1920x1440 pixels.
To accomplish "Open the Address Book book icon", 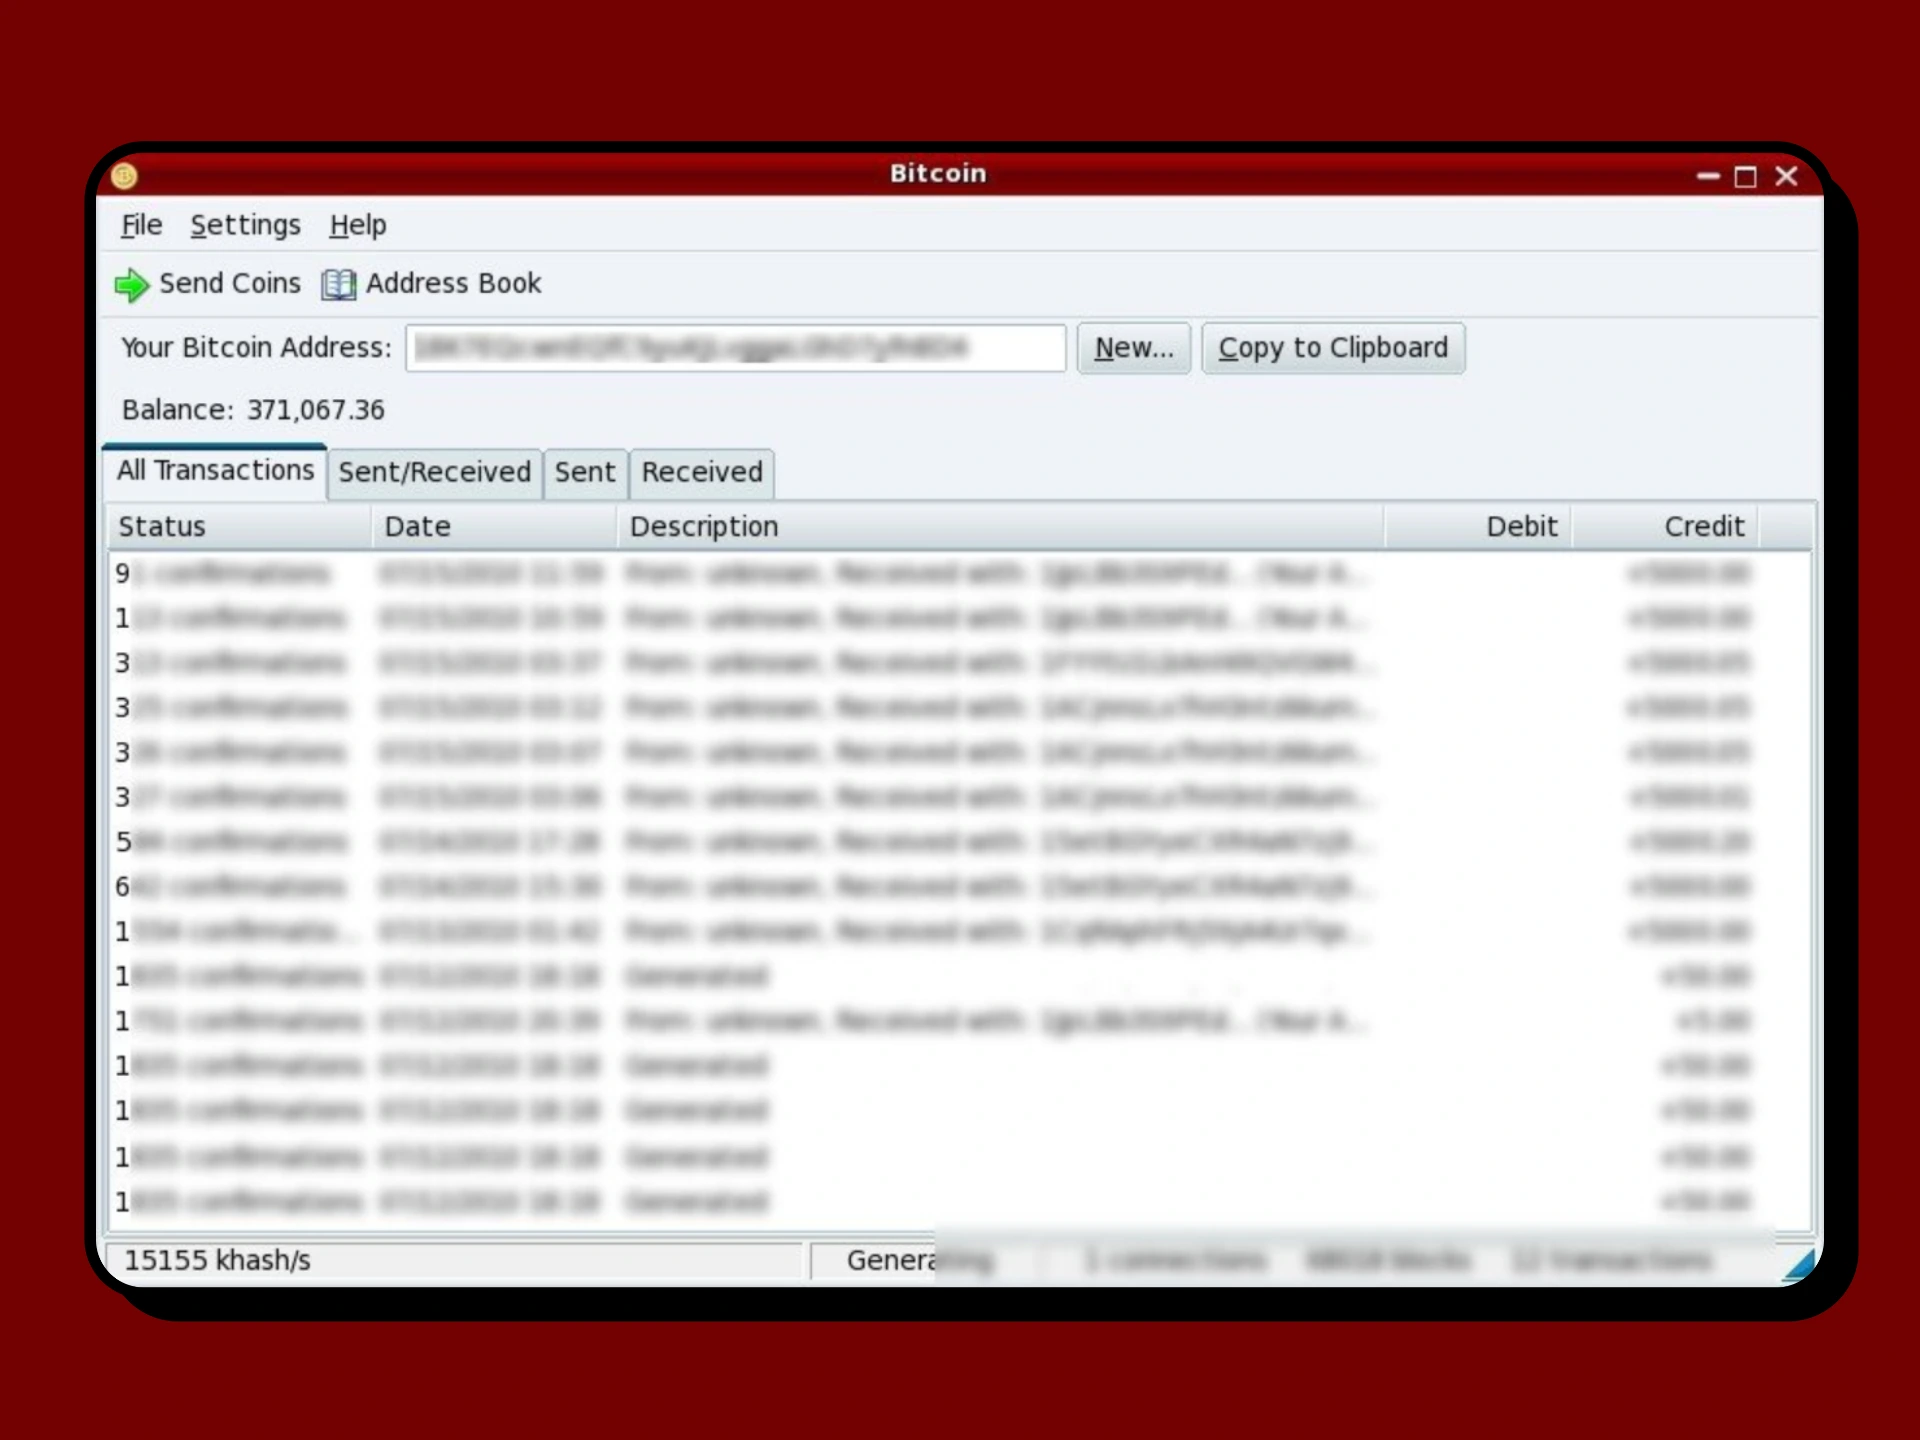I will tap(338, 285).
